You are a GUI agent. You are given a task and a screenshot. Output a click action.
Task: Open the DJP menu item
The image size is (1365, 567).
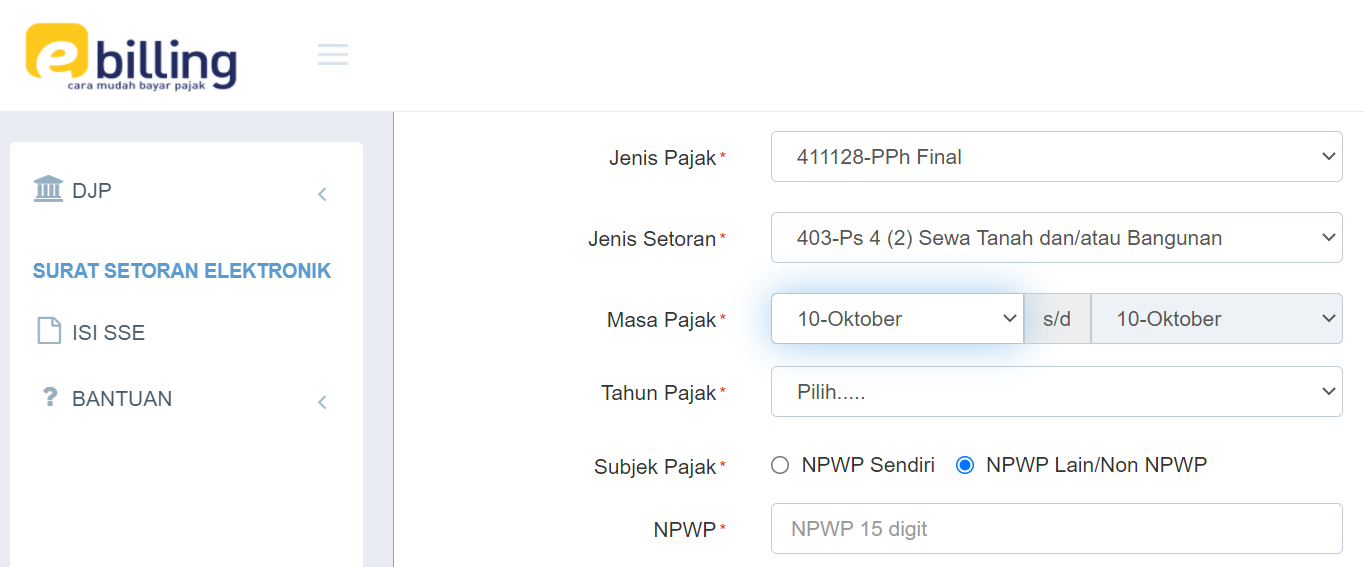(x=92, y=190)
